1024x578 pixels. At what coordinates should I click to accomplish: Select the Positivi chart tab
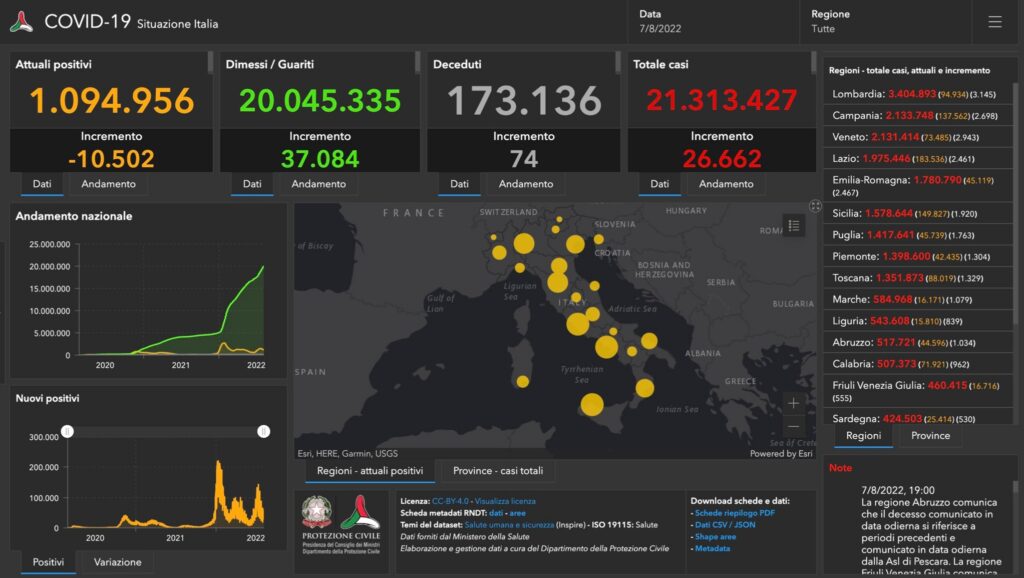(x=48, y=562)
